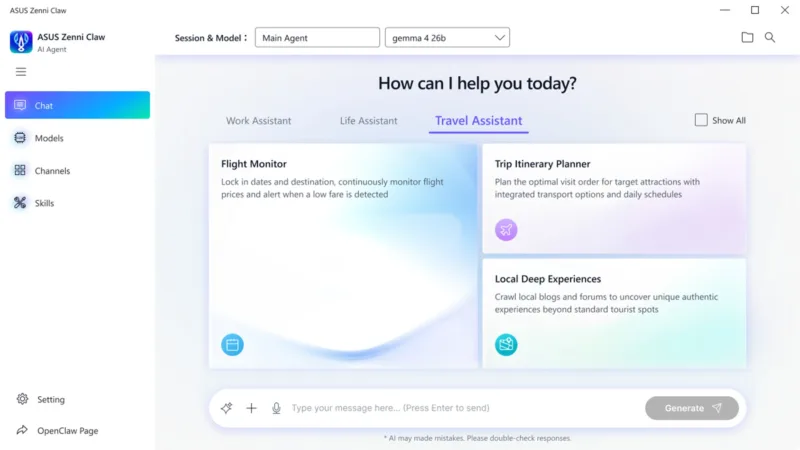
Task: Click the 'AI may made mistakes' disclaimer text
Action: pyautogui.click(x=477, y=438)
